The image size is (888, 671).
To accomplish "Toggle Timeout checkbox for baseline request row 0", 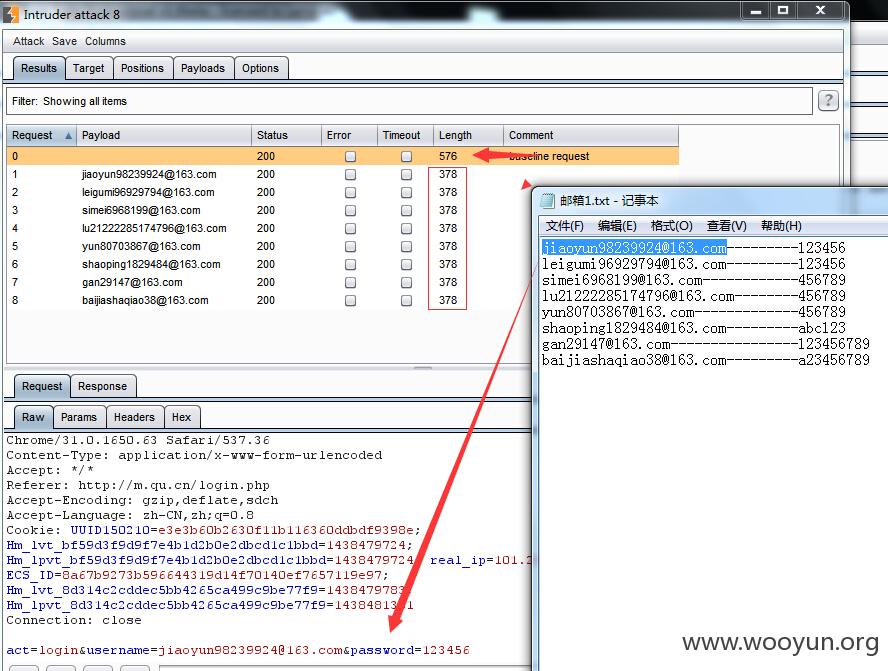I will pos(406,156).
